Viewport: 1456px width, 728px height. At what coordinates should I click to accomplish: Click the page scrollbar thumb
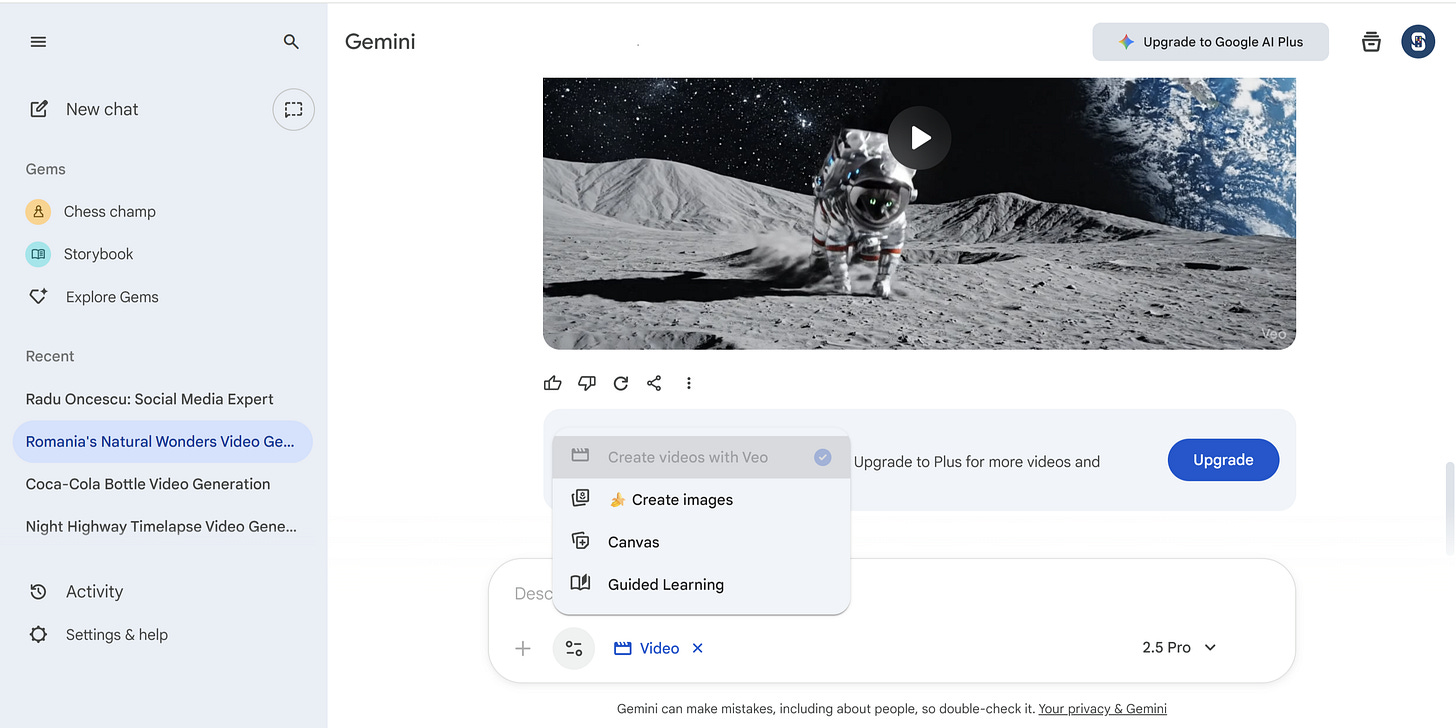pos(1449,508)
